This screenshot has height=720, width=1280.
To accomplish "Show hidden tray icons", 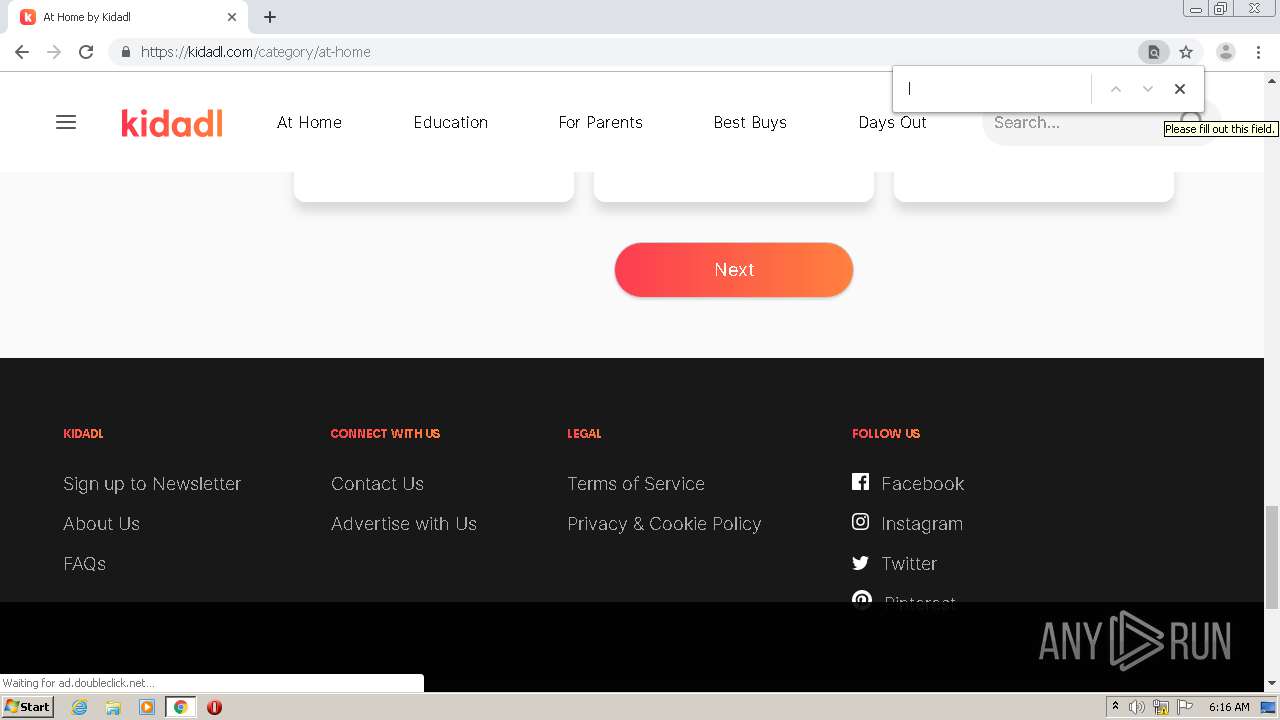I will tap(1115, 707).
